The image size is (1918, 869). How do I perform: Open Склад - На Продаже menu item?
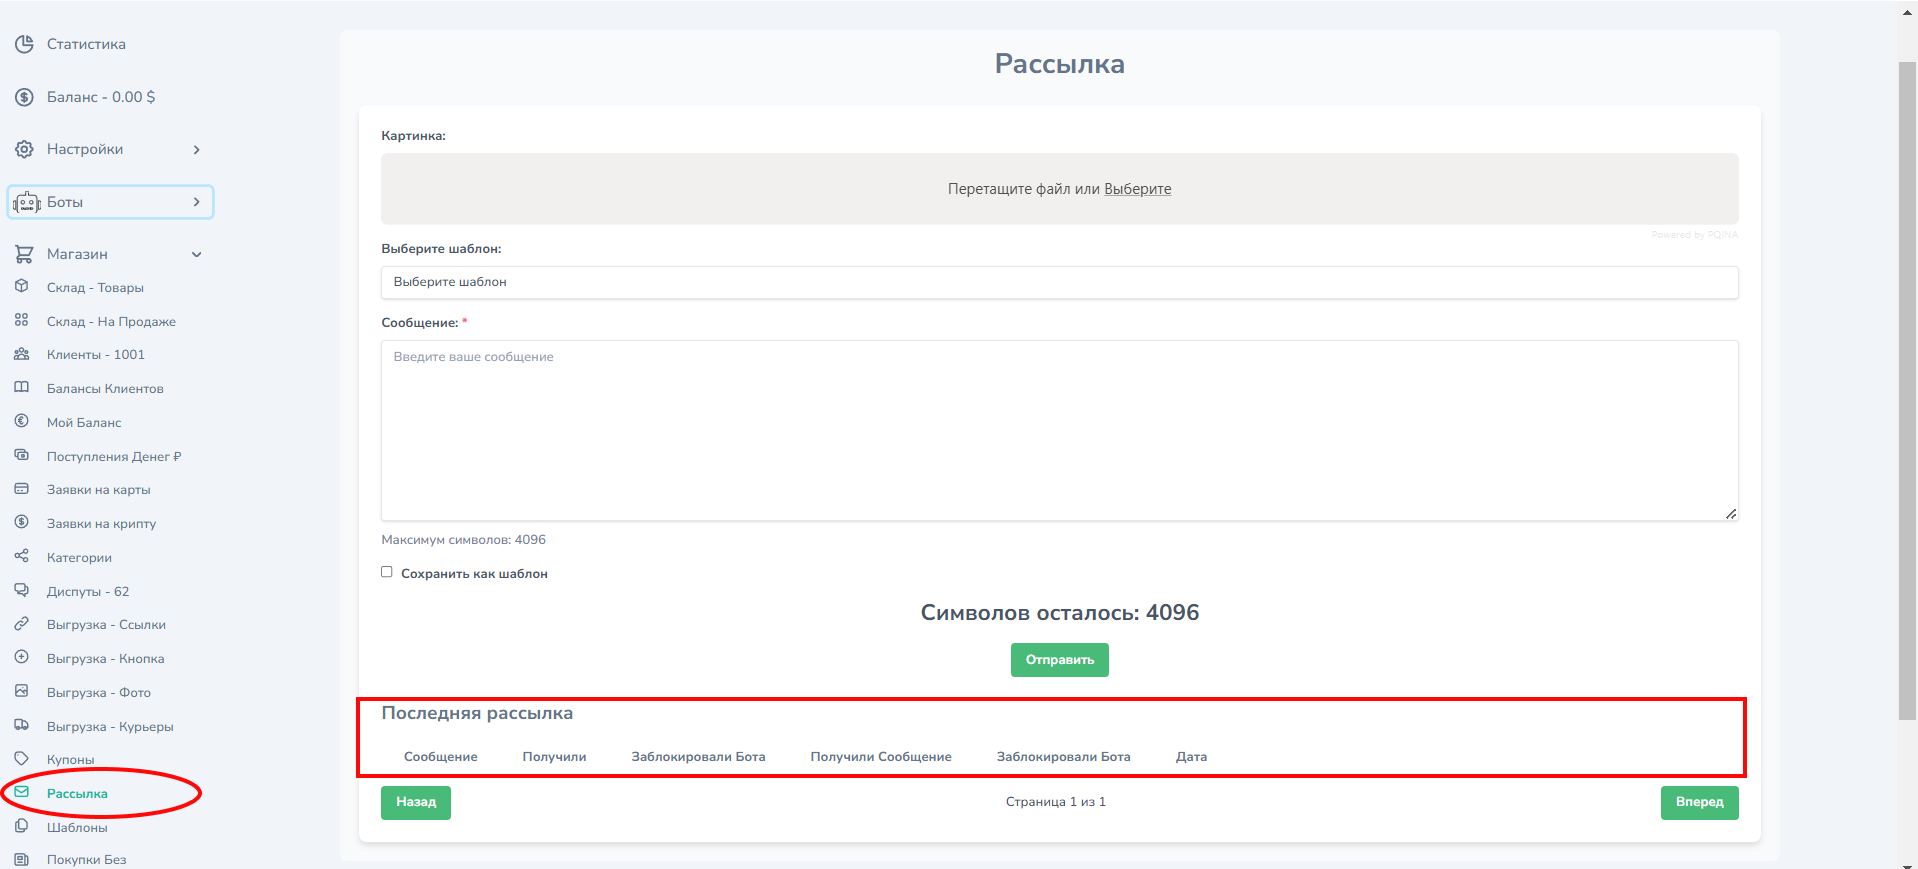click(111, 322)
